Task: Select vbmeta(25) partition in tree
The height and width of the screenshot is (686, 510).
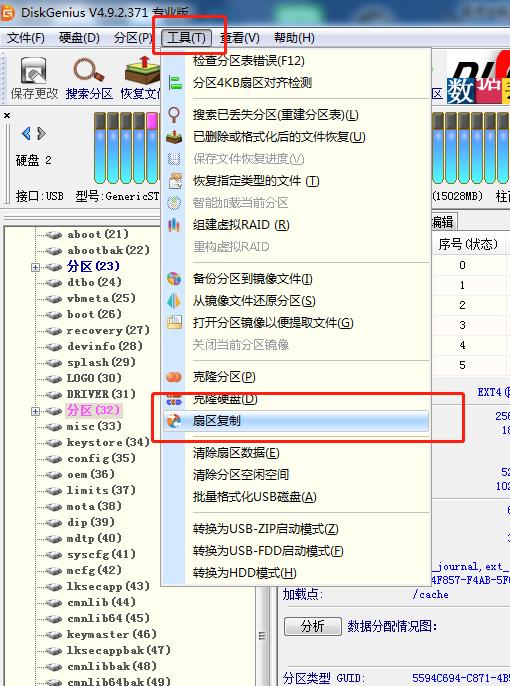Action: (101, 298)
